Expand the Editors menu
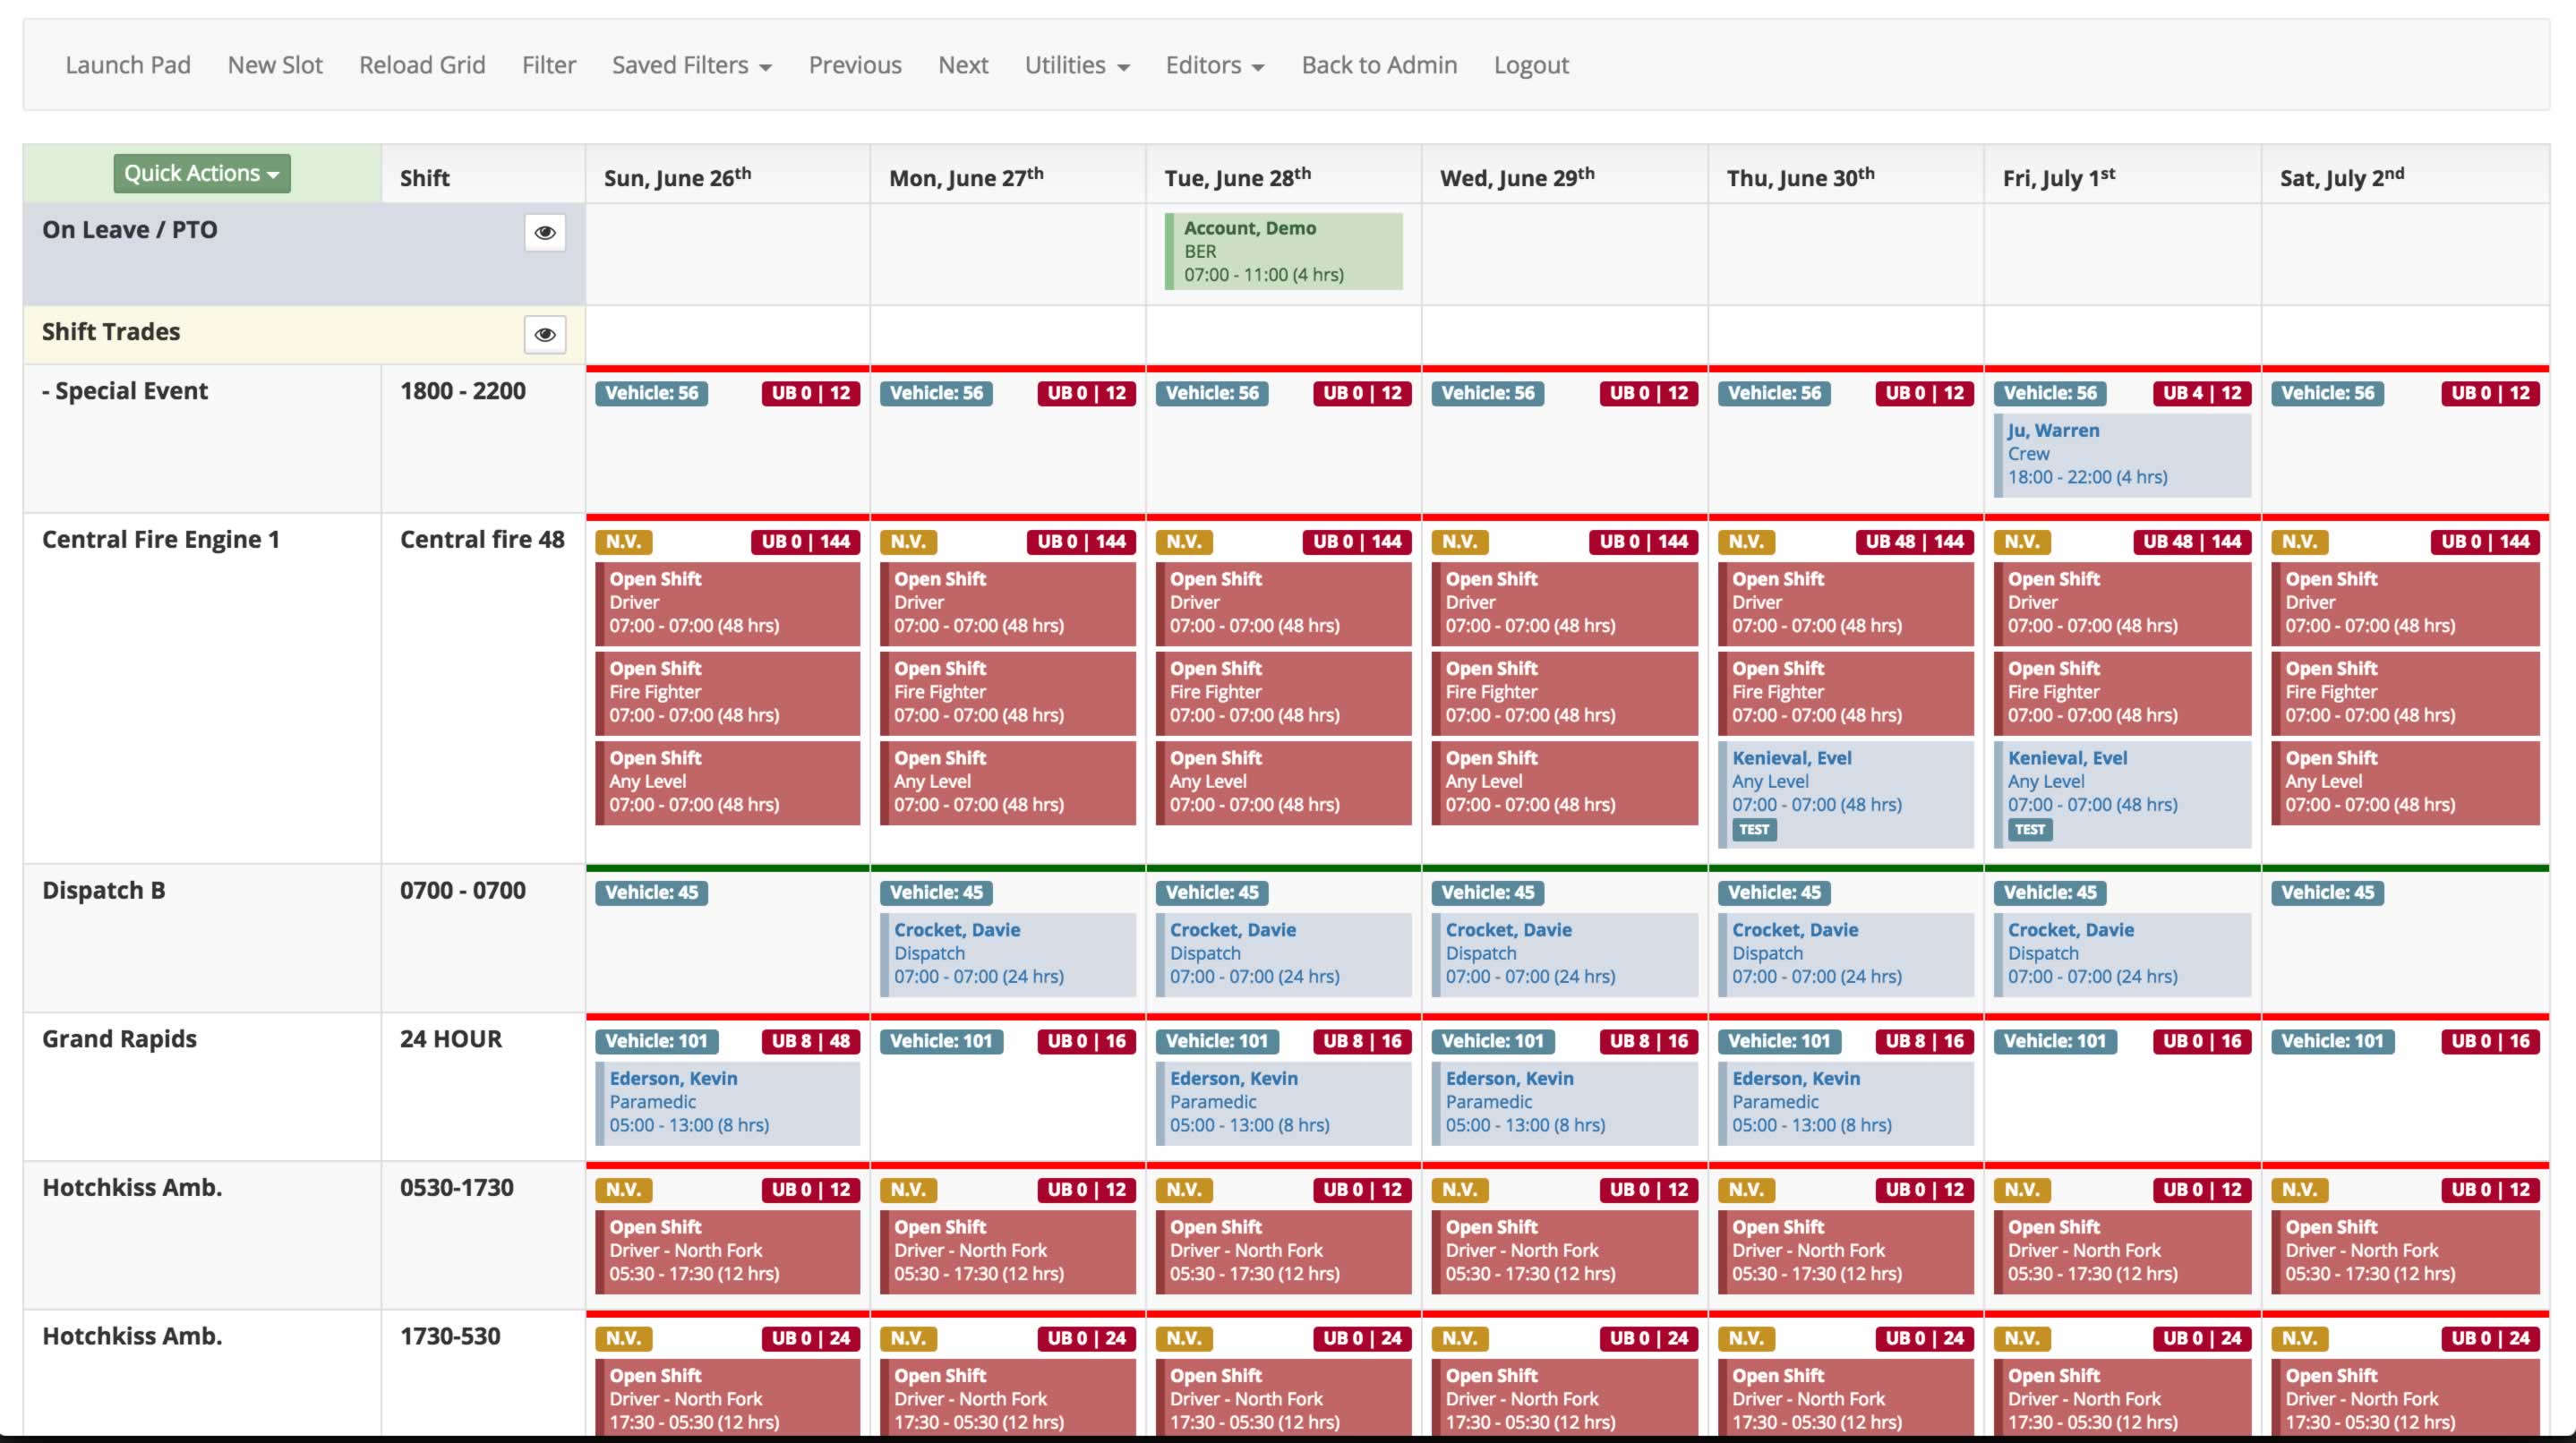The height and width of the screenshot is (1443, 2576). (1215, 65)
